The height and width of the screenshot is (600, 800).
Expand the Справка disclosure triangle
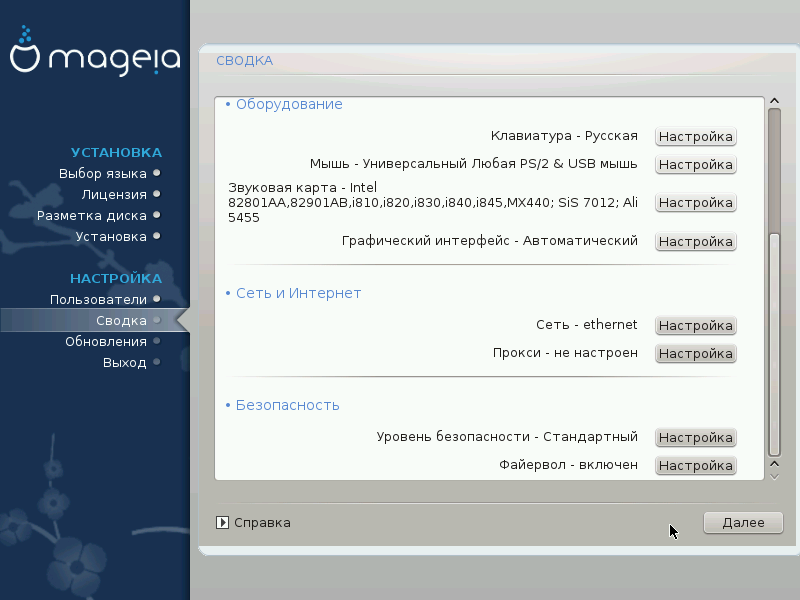(223, 522)
